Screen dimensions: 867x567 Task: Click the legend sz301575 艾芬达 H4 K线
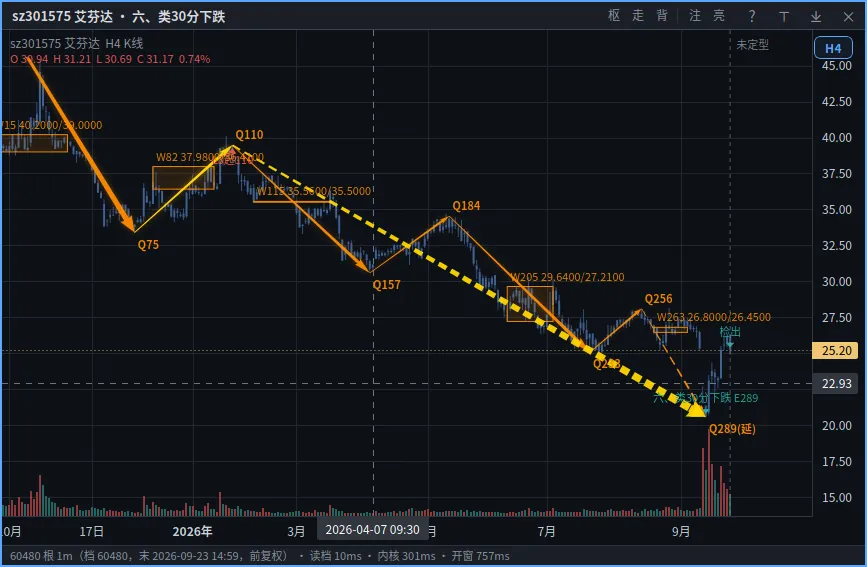click(76, 43)
